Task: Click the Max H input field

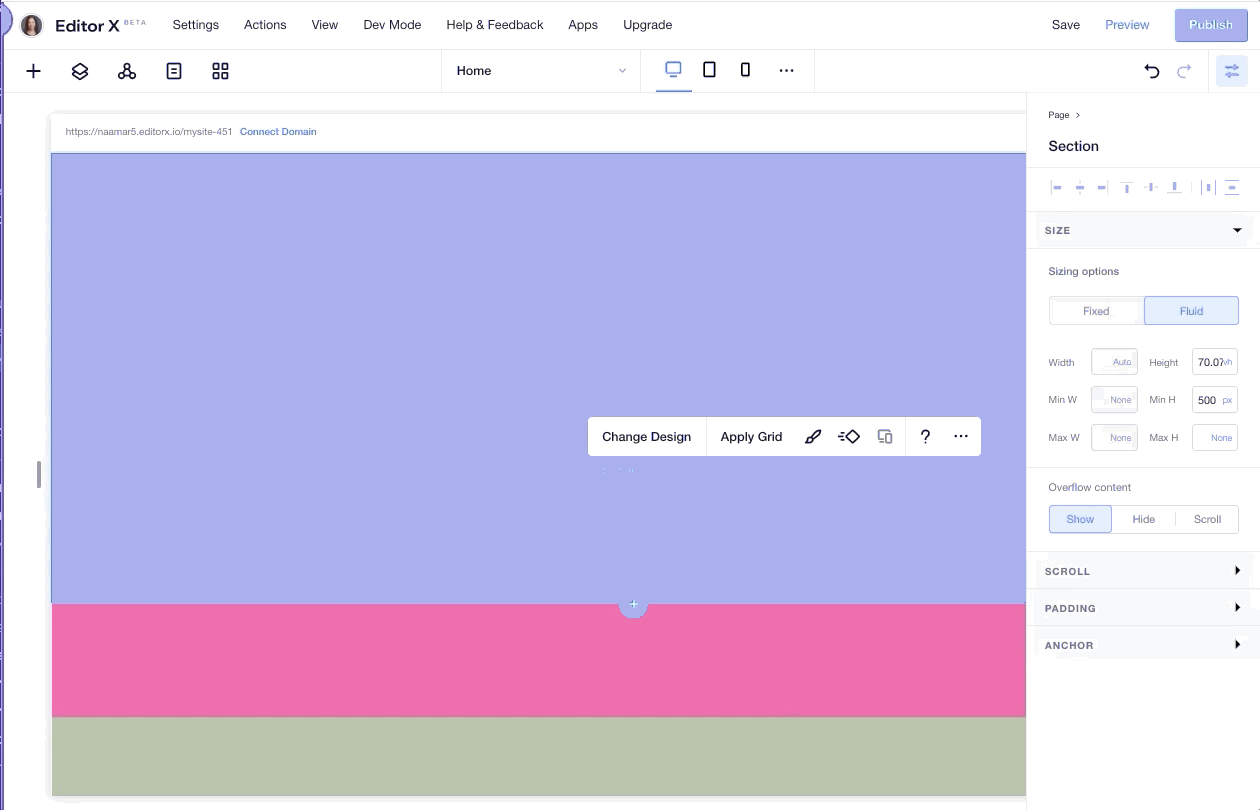Action: (x=1214, y=437)
